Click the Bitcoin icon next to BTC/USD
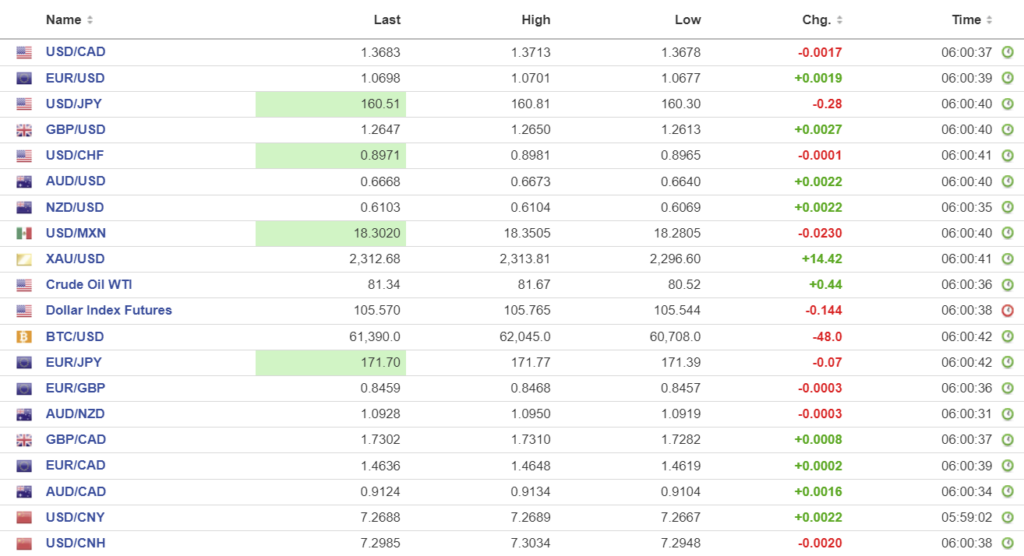 pyautogui.click(x=24, y=337)
